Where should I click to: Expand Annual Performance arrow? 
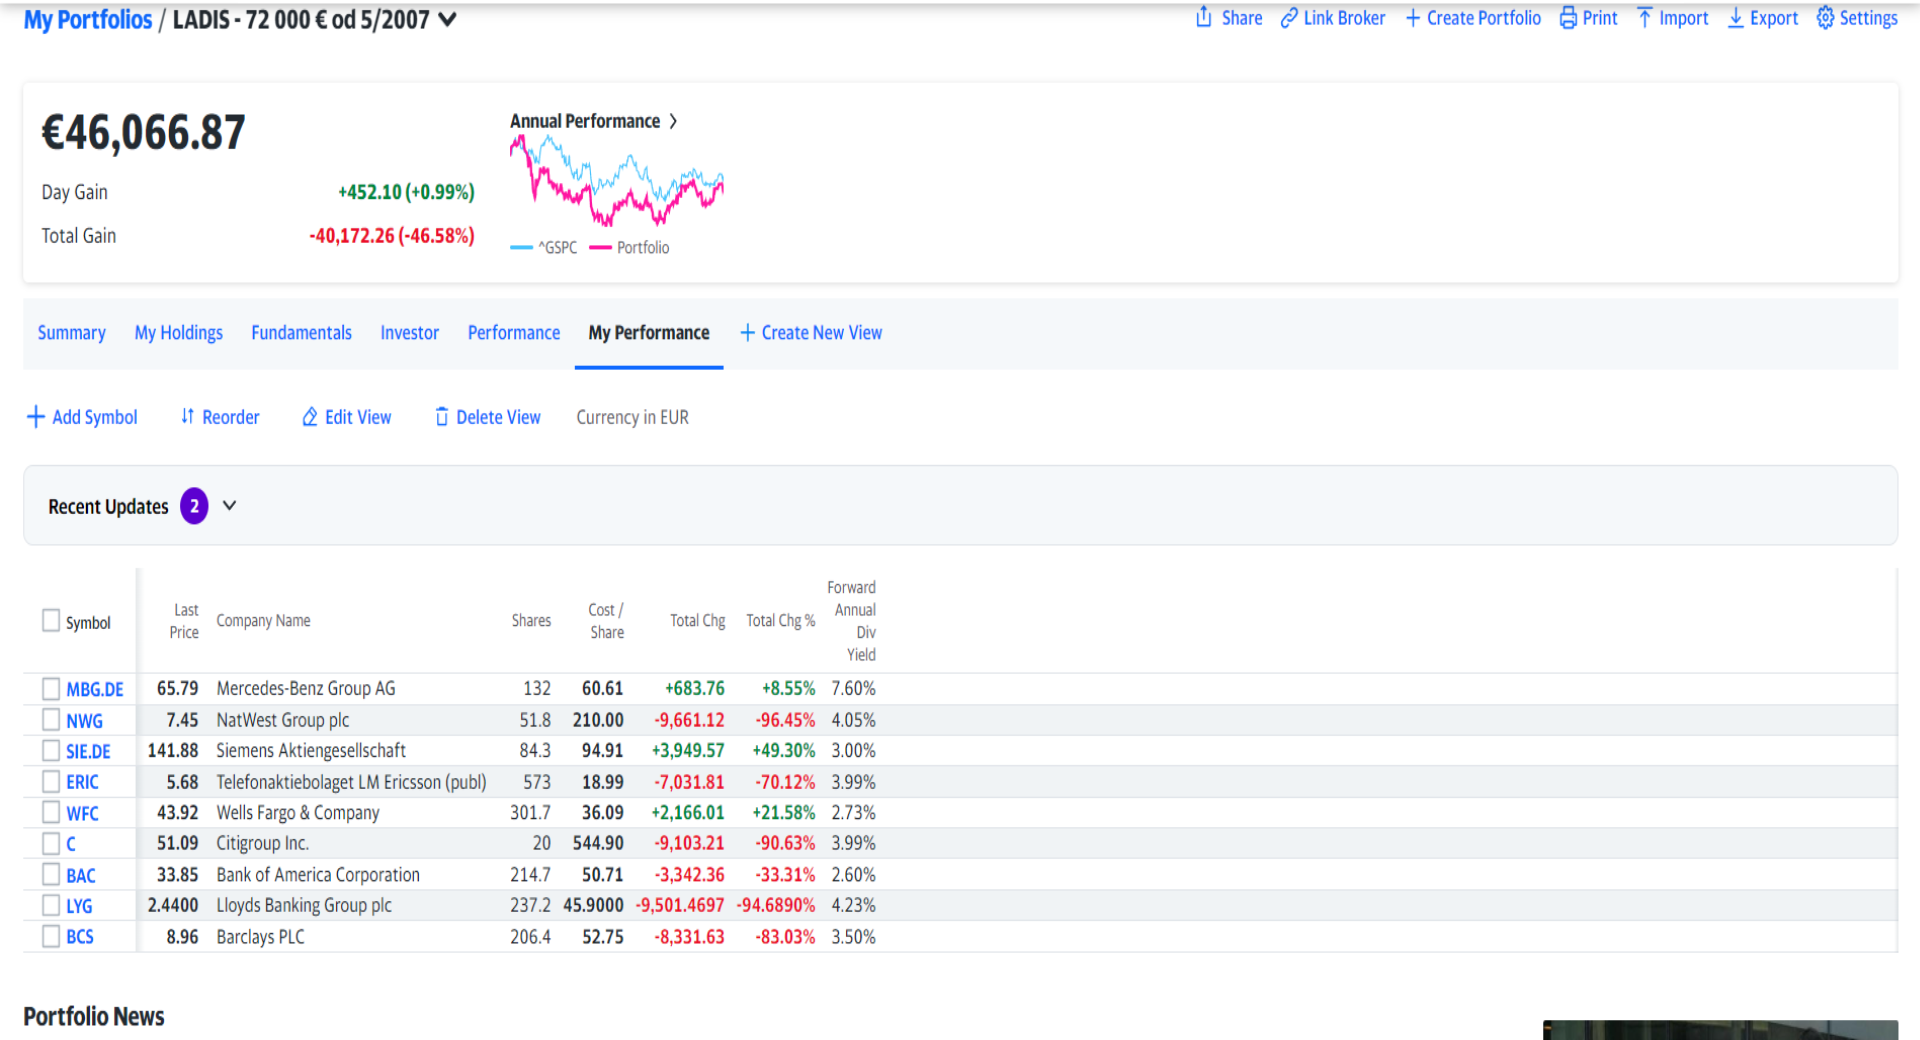click(673, 121)
